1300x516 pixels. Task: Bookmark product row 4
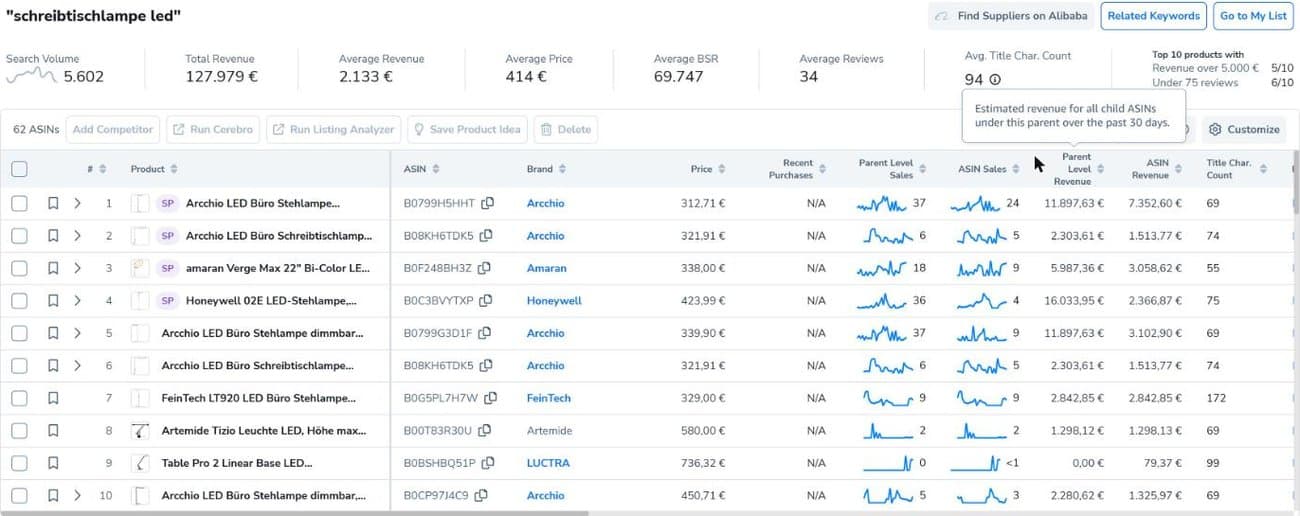(53, 301)
